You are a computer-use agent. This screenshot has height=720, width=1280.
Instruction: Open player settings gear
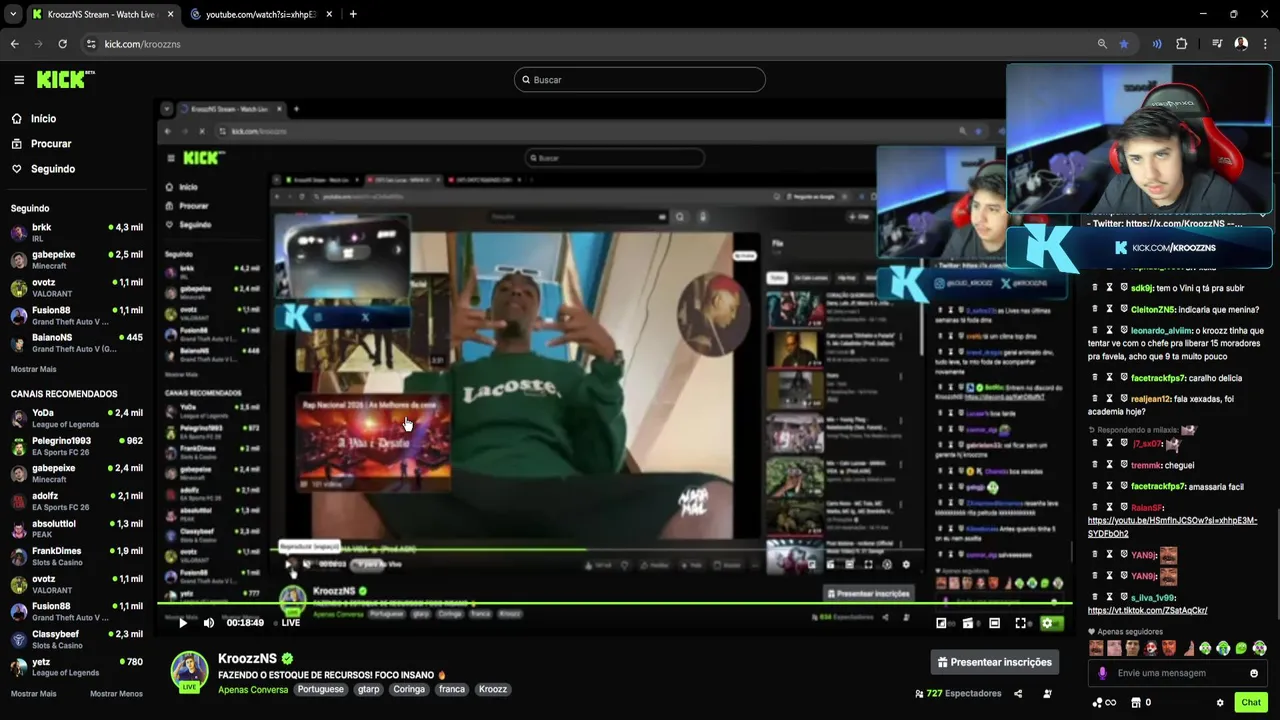1047,623
